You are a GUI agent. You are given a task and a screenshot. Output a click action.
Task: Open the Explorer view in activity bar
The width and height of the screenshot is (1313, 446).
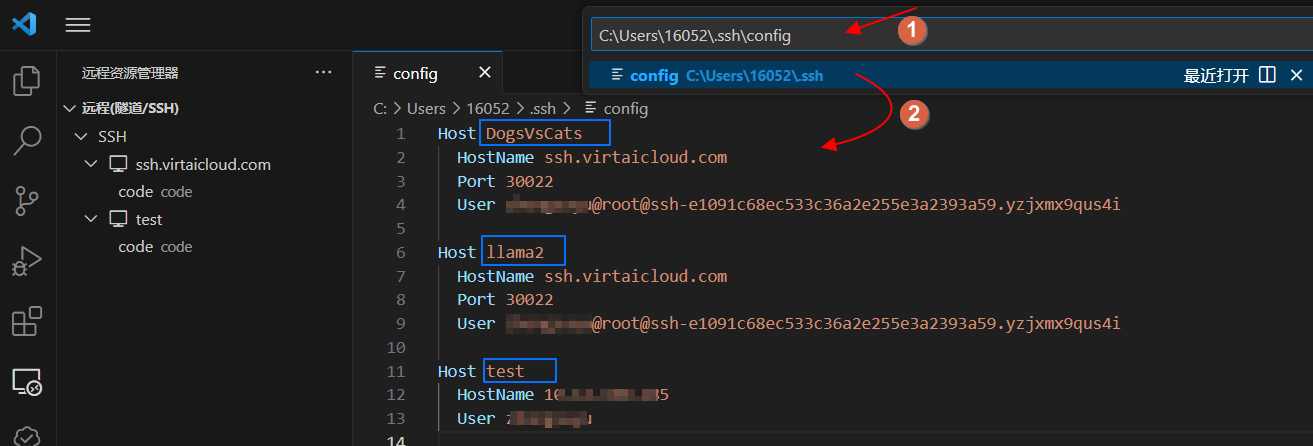click(x=27, y=81)
